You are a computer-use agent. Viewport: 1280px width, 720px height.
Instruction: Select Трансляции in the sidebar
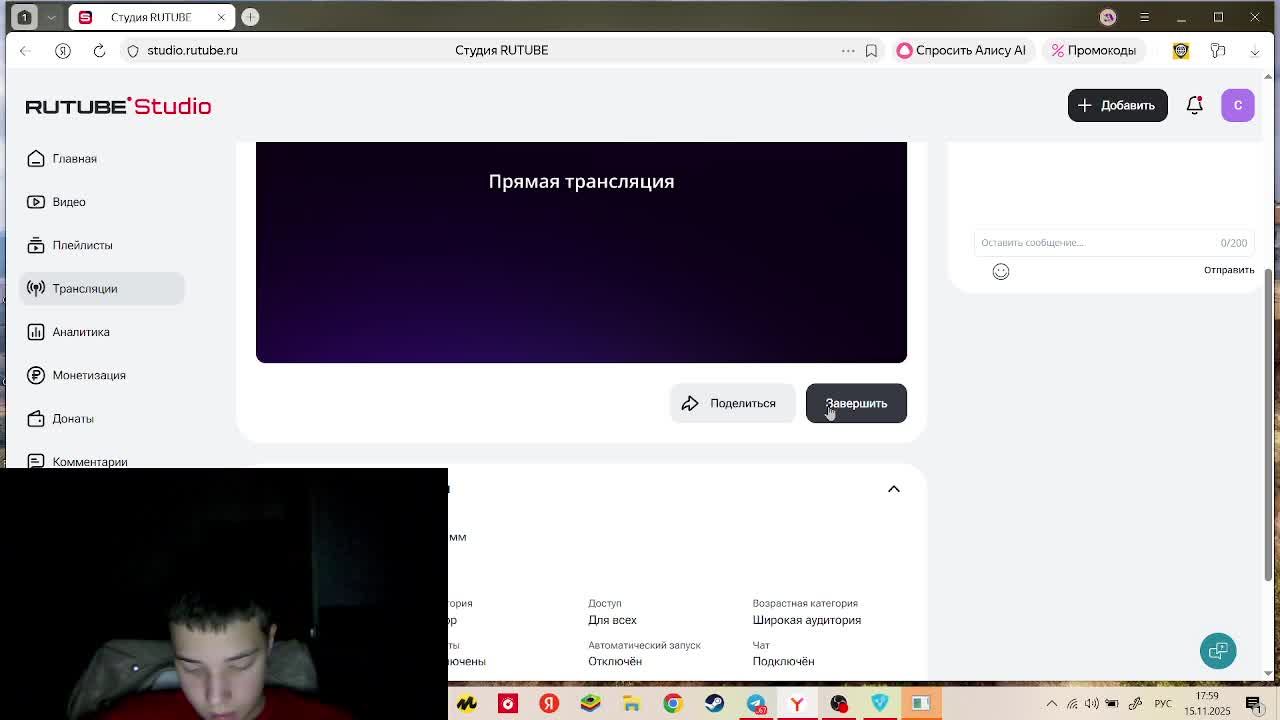pos(102,288)
